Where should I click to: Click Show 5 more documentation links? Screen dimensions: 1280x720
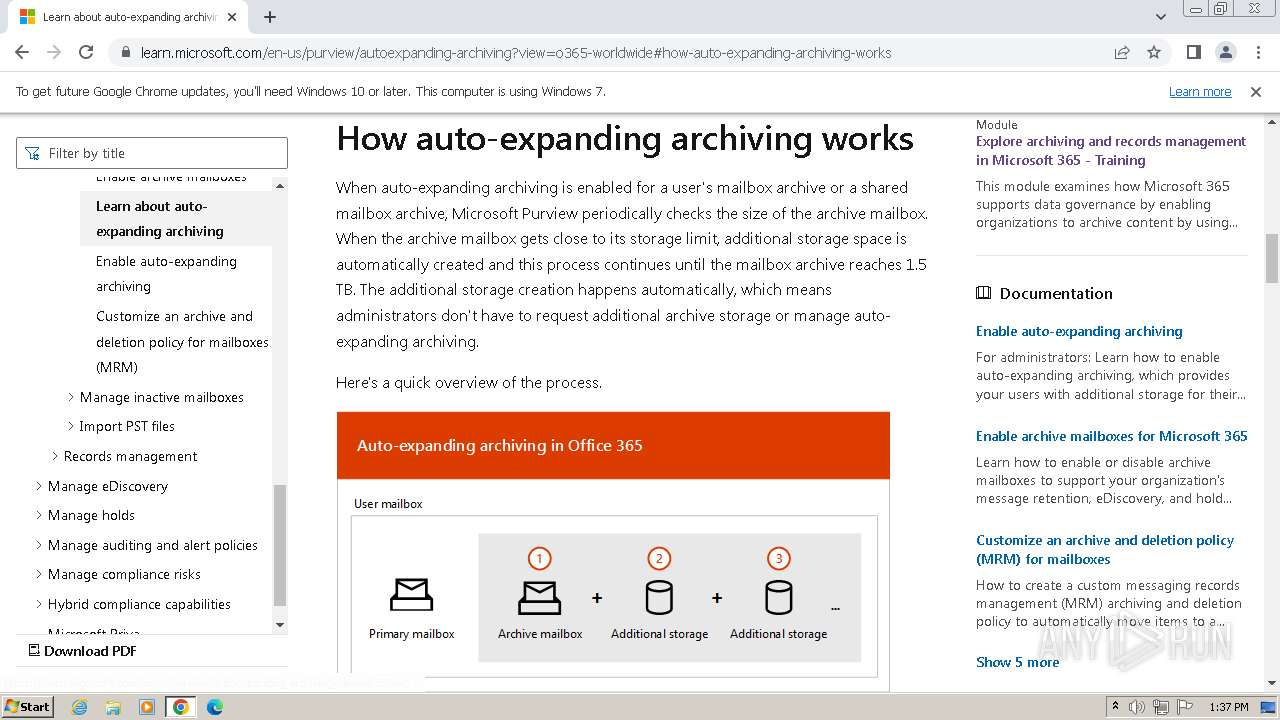click(x=1017, y=662)
